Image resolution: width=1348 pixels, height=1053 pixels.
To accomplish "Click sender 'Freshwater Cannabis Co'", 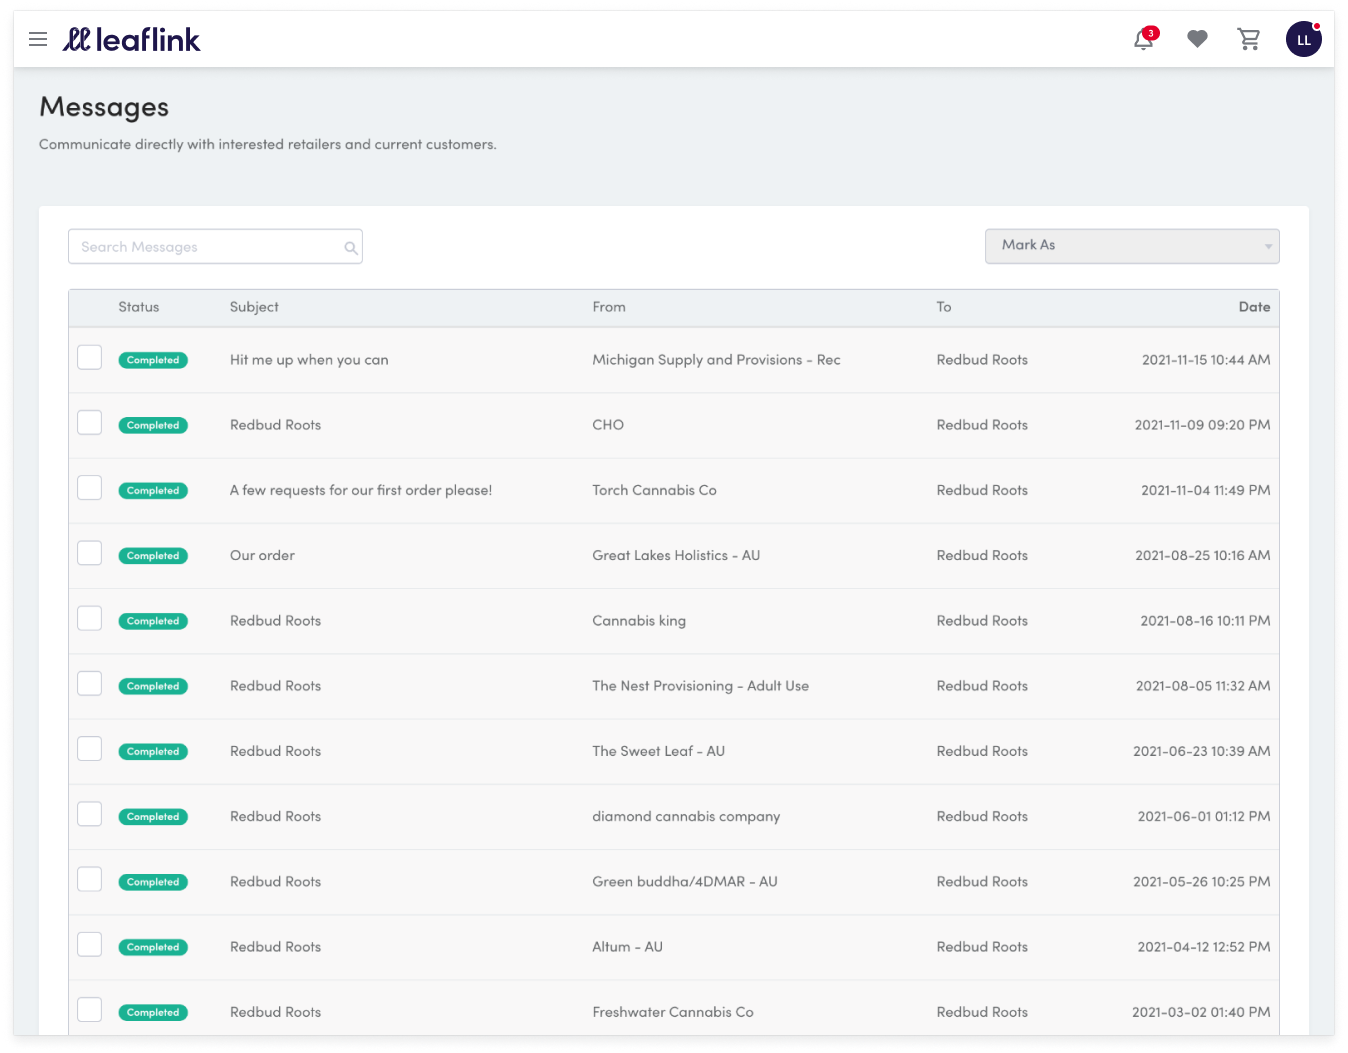I will (673, 1012).
